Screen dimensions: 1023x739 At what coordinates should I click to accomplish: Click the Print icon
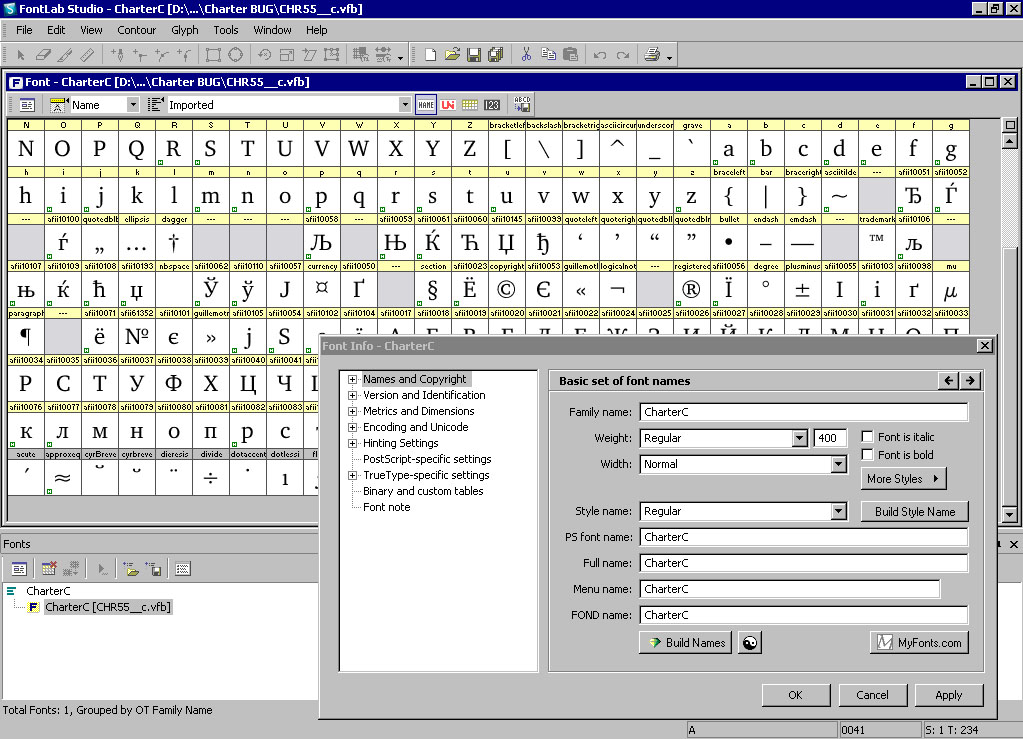coord(652,55)
